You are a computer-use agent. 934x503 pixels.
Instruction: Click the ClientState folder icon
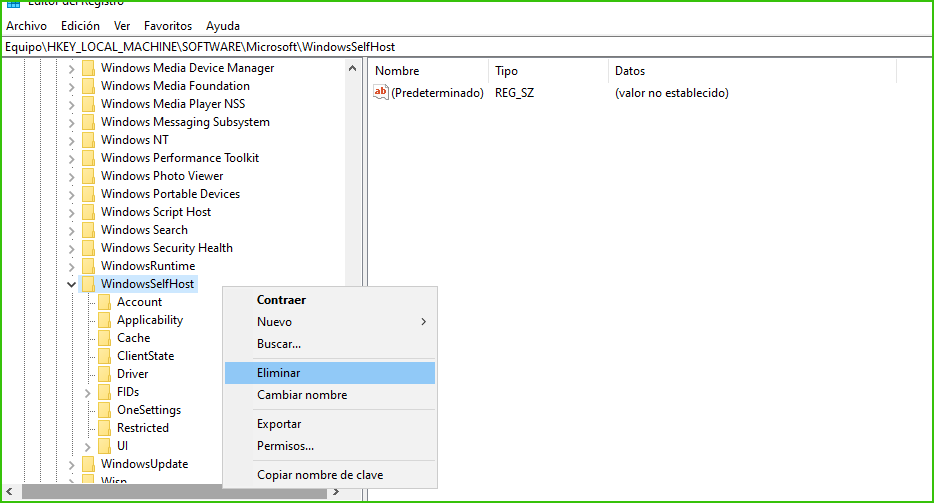pos(104,356)
